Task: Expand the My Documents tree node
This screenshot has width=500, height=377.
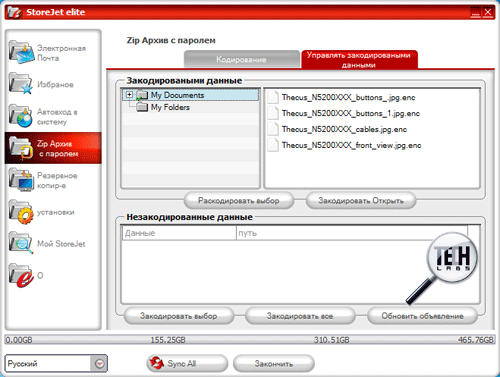Action: click(x=129, y=95)
